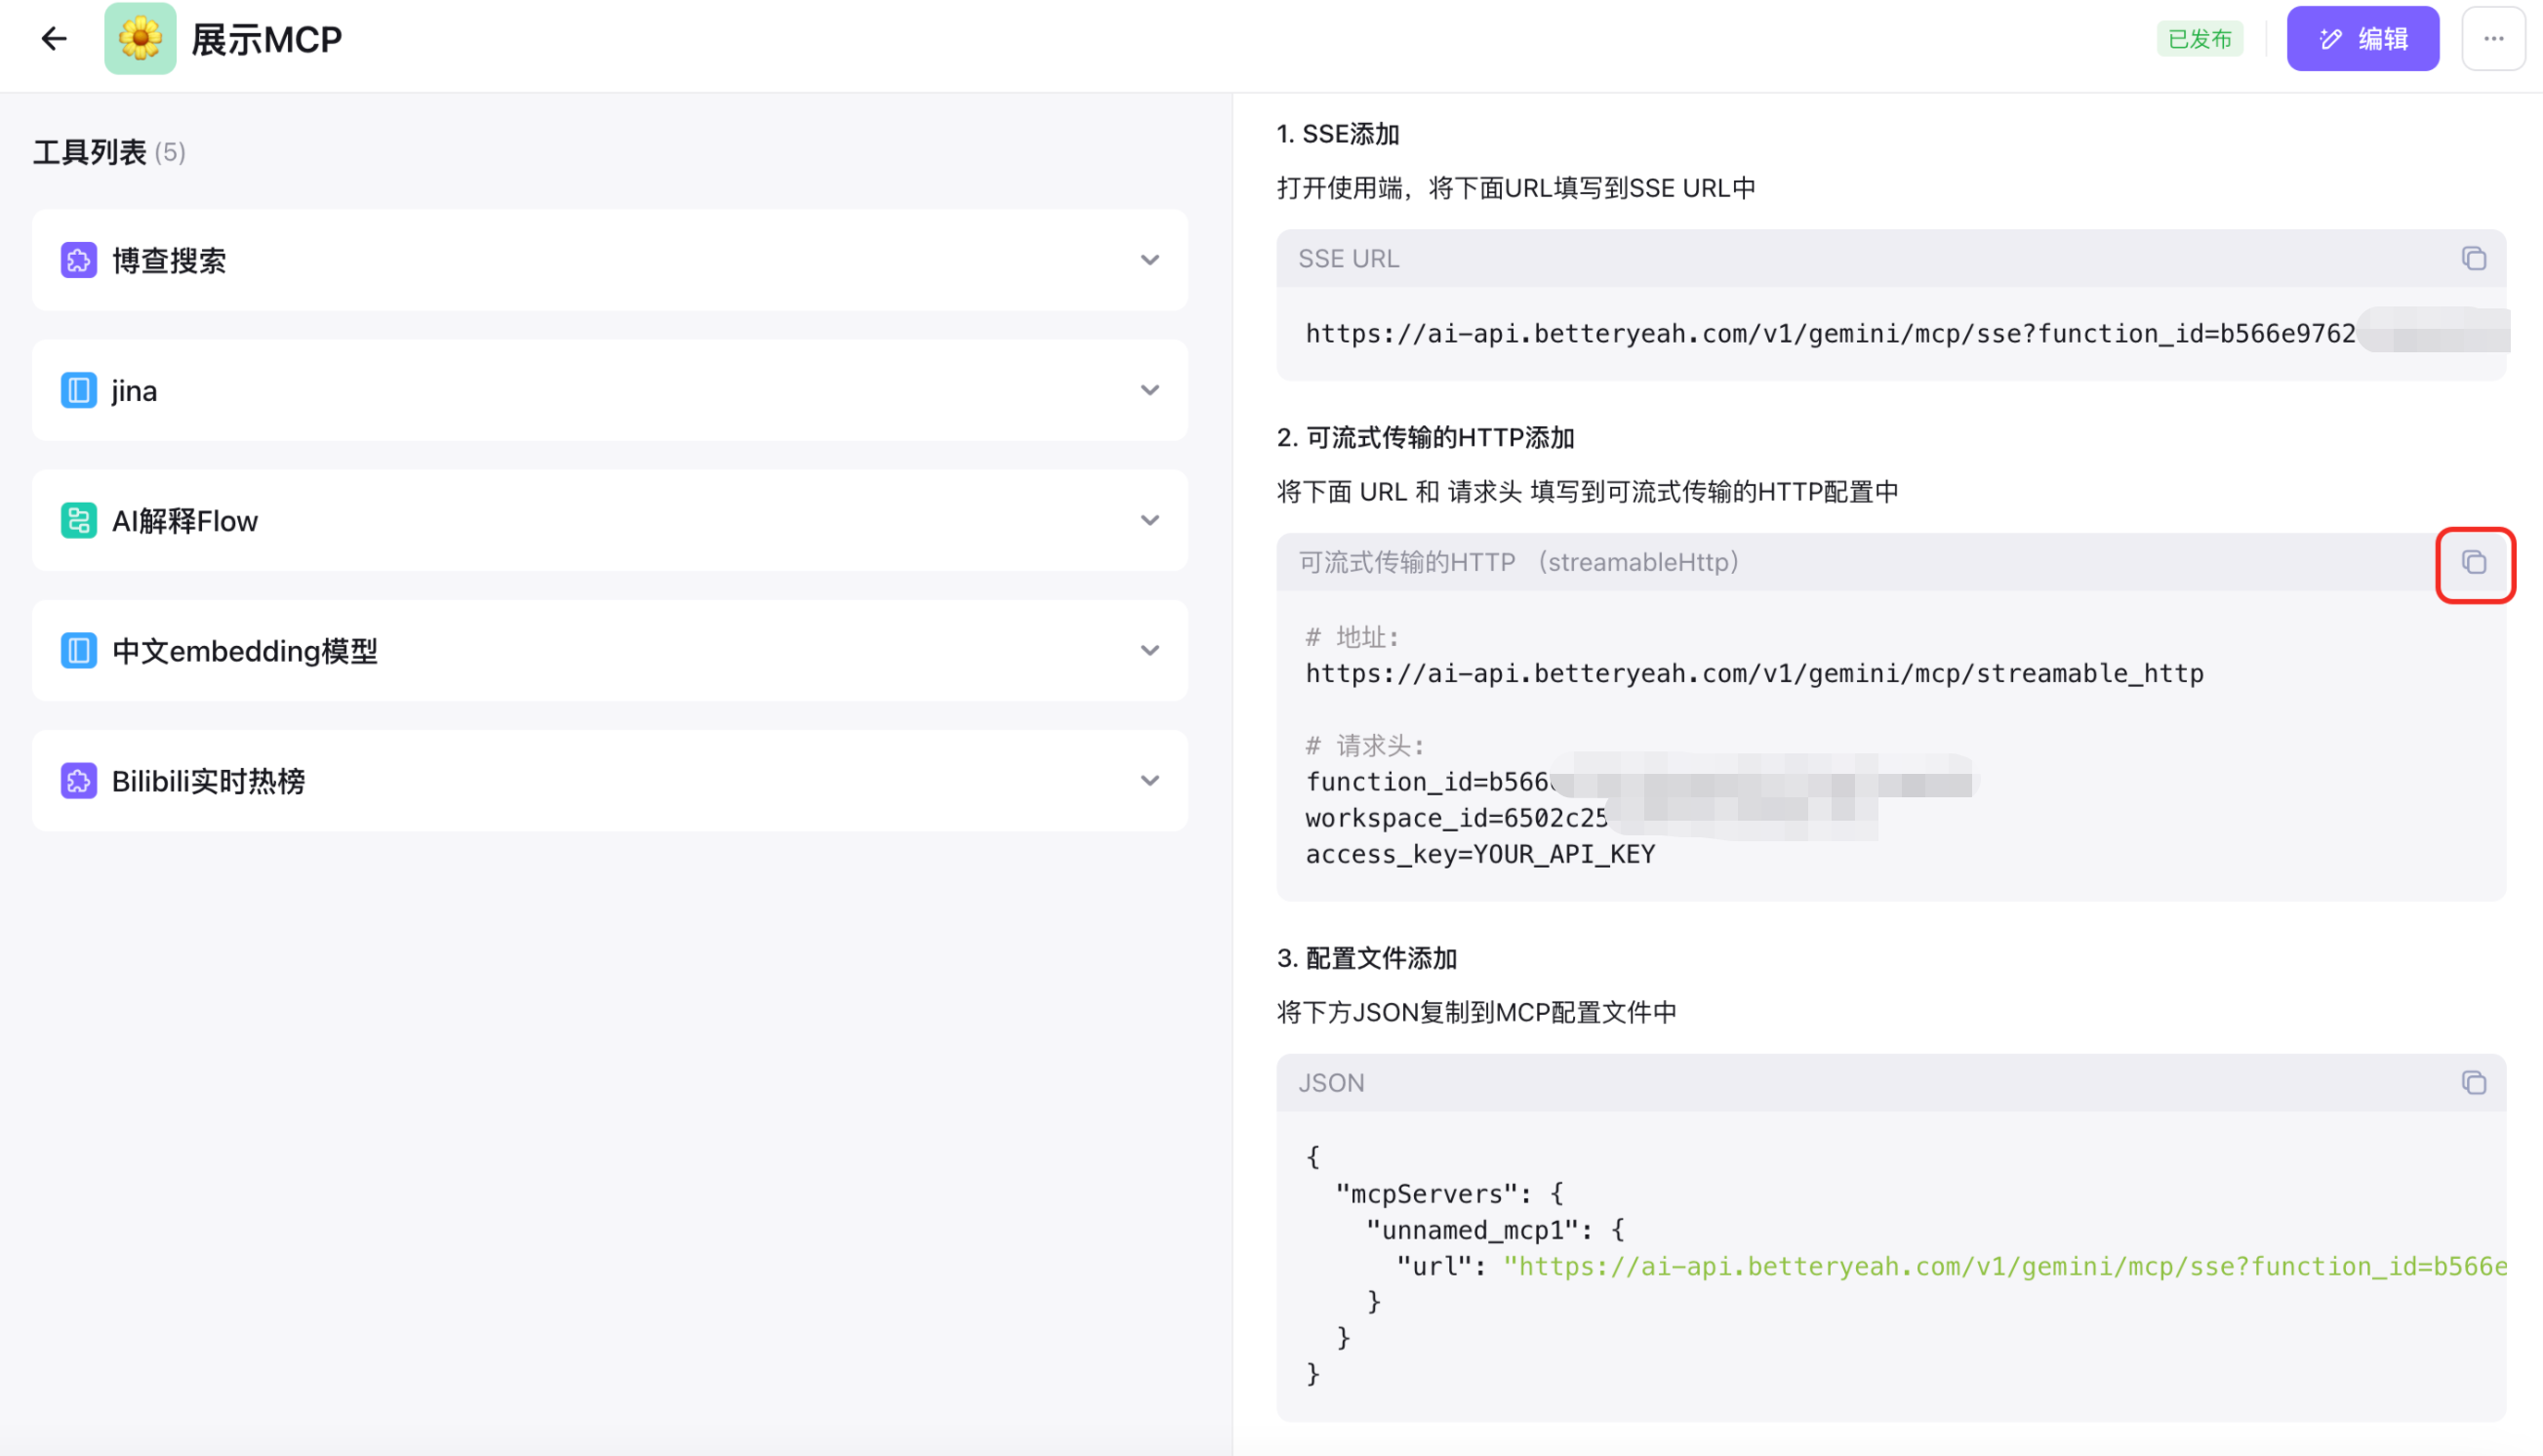Expand the jina tool row chevron

point(1149,391)
